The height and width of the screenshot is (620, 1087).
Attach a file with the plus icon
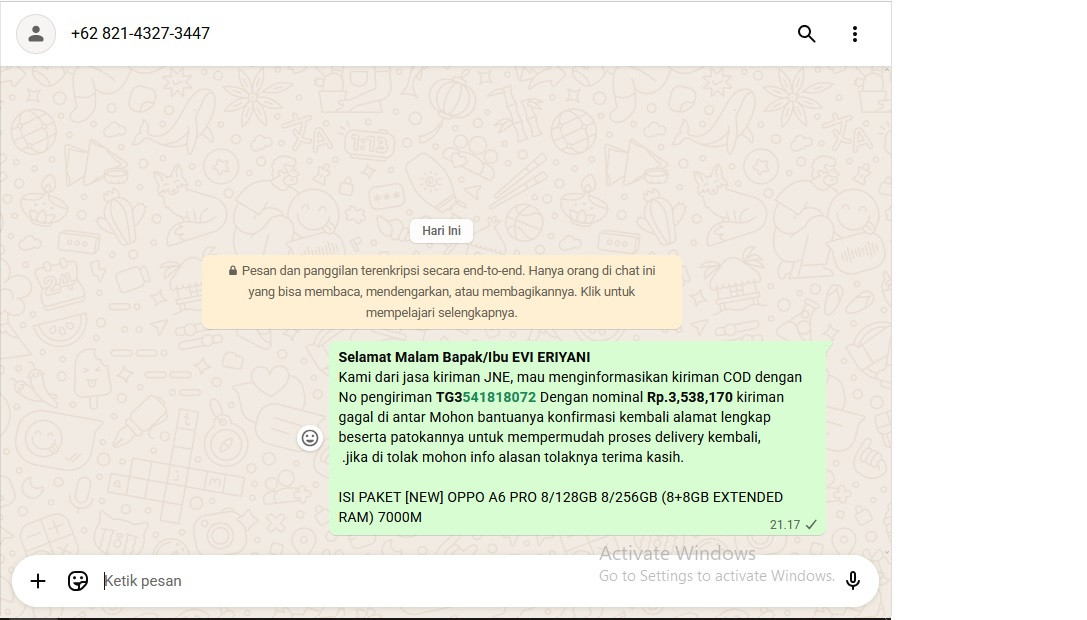point(38,581)
